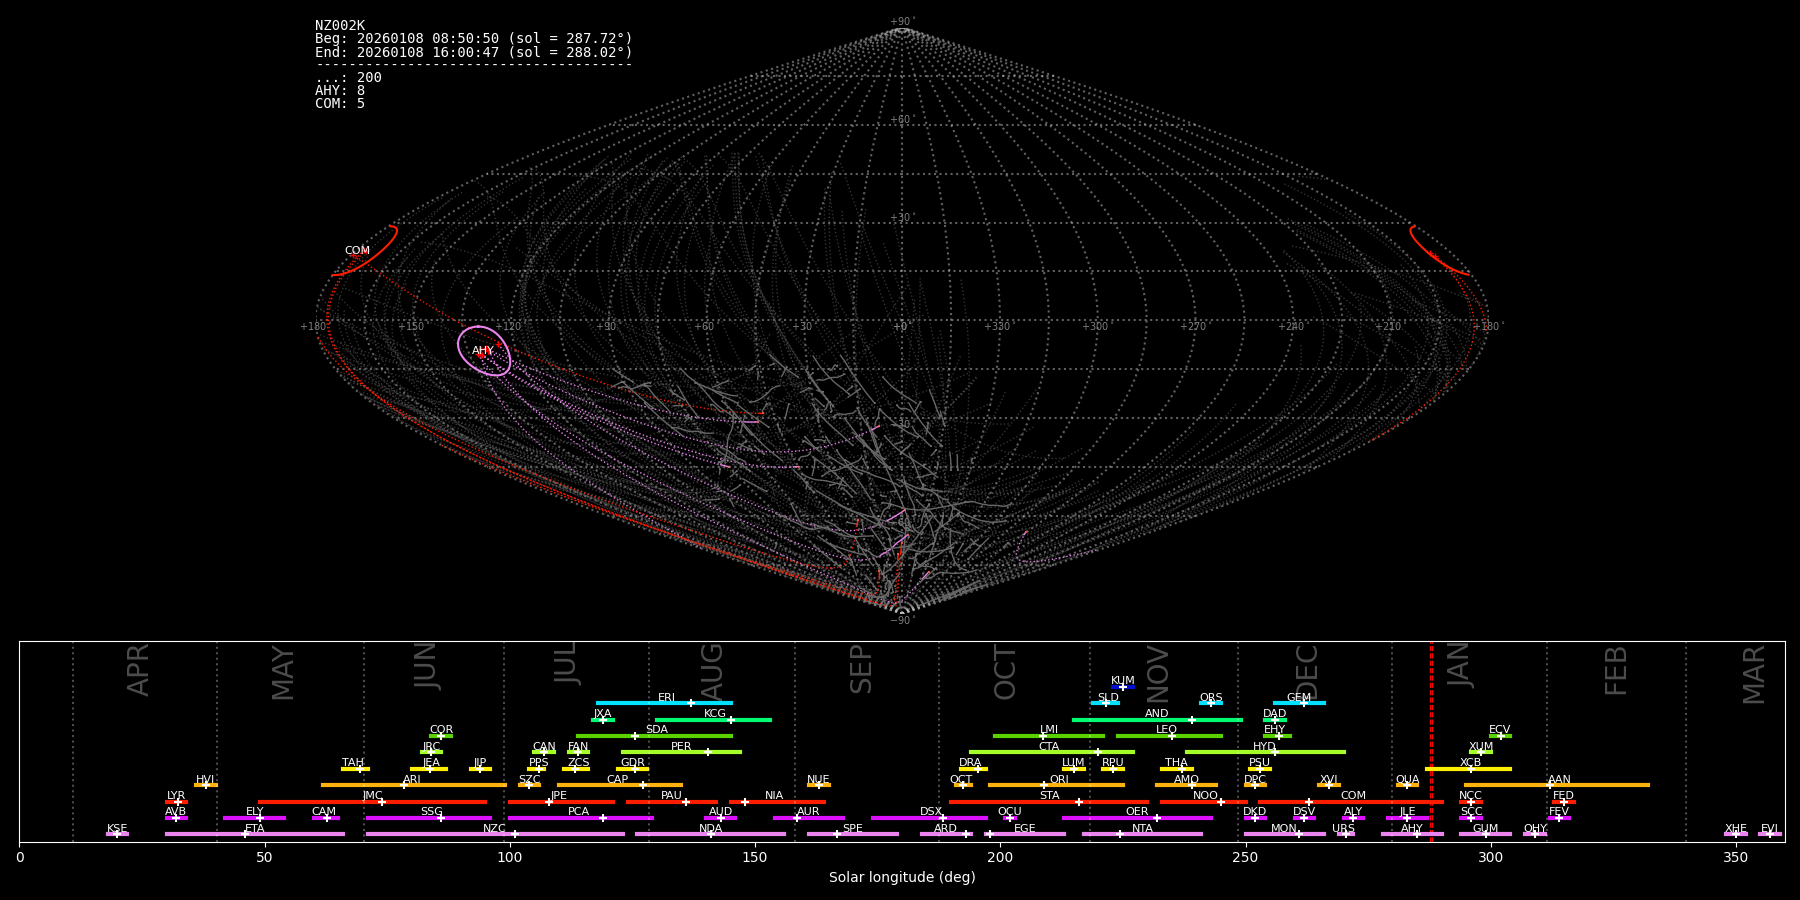Select the SSG shower label
Image resolution: width=1800 pixels, height=900 pixels.
coord(432,812)
